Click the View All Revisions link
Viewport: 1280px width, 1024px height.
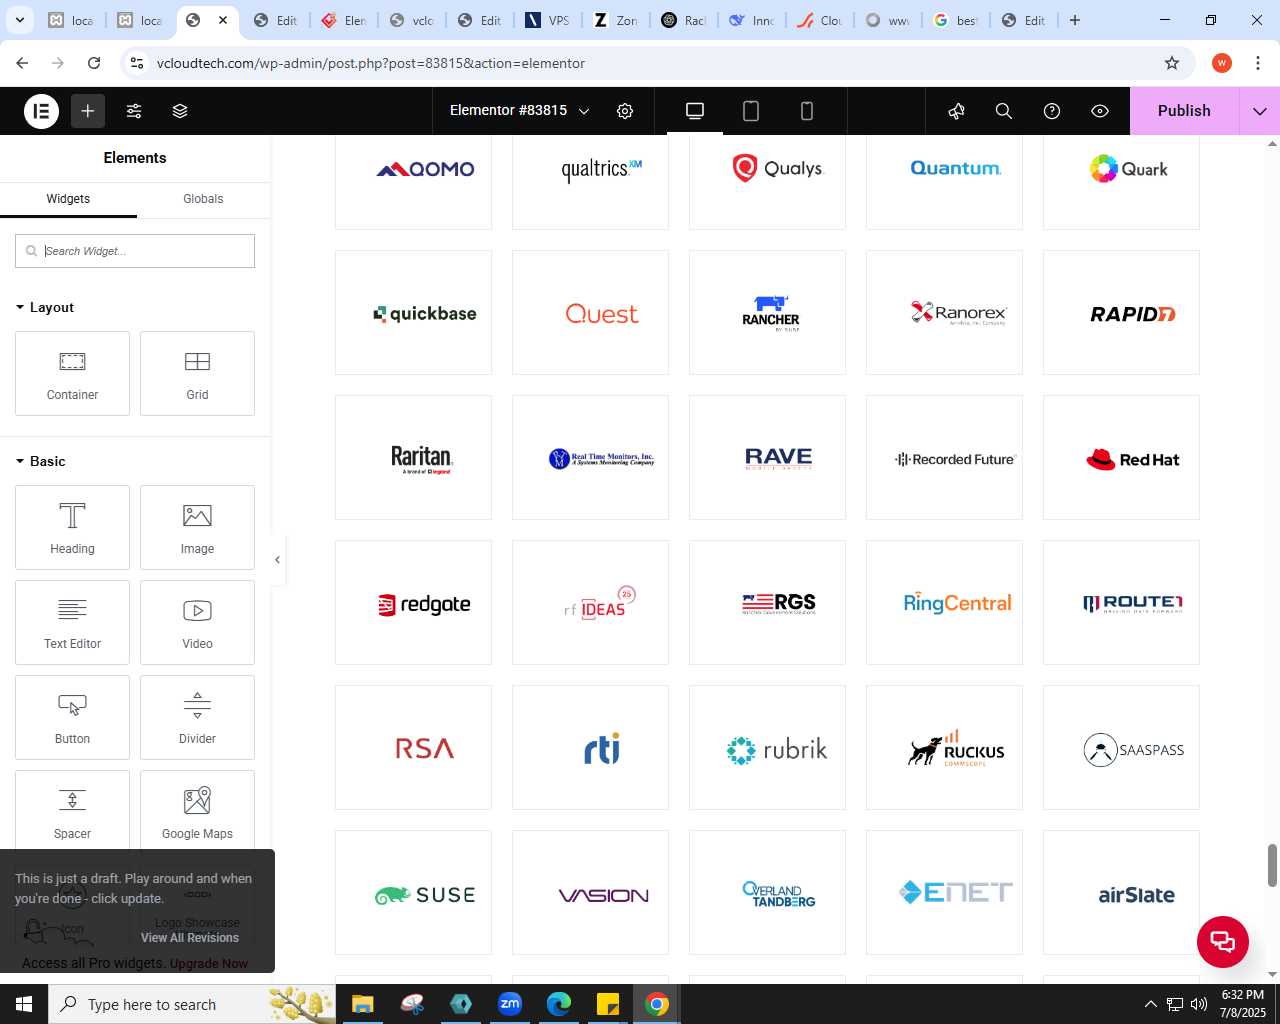click(190, 938)
